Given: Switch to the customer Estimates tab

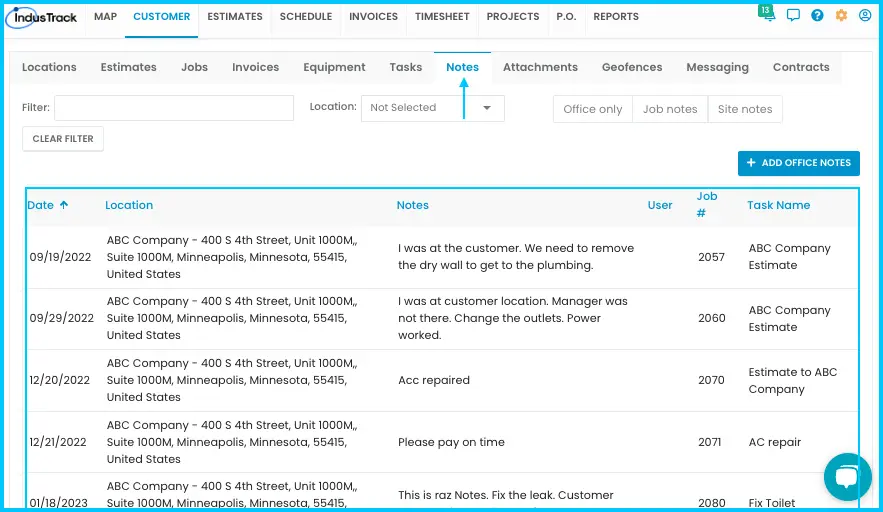Looking at the screenshot, I should click(x=128, y=67).
